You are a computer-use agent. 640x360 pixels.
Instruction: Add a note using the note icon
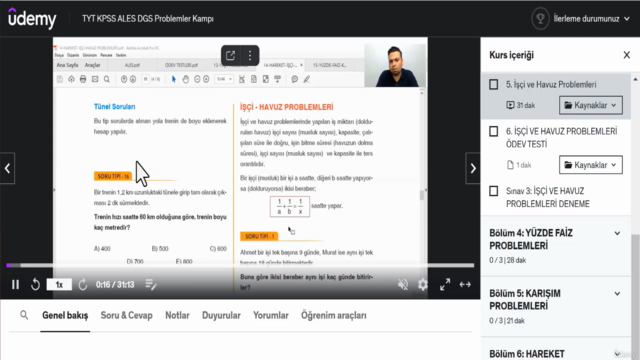(x=151, y=284)
